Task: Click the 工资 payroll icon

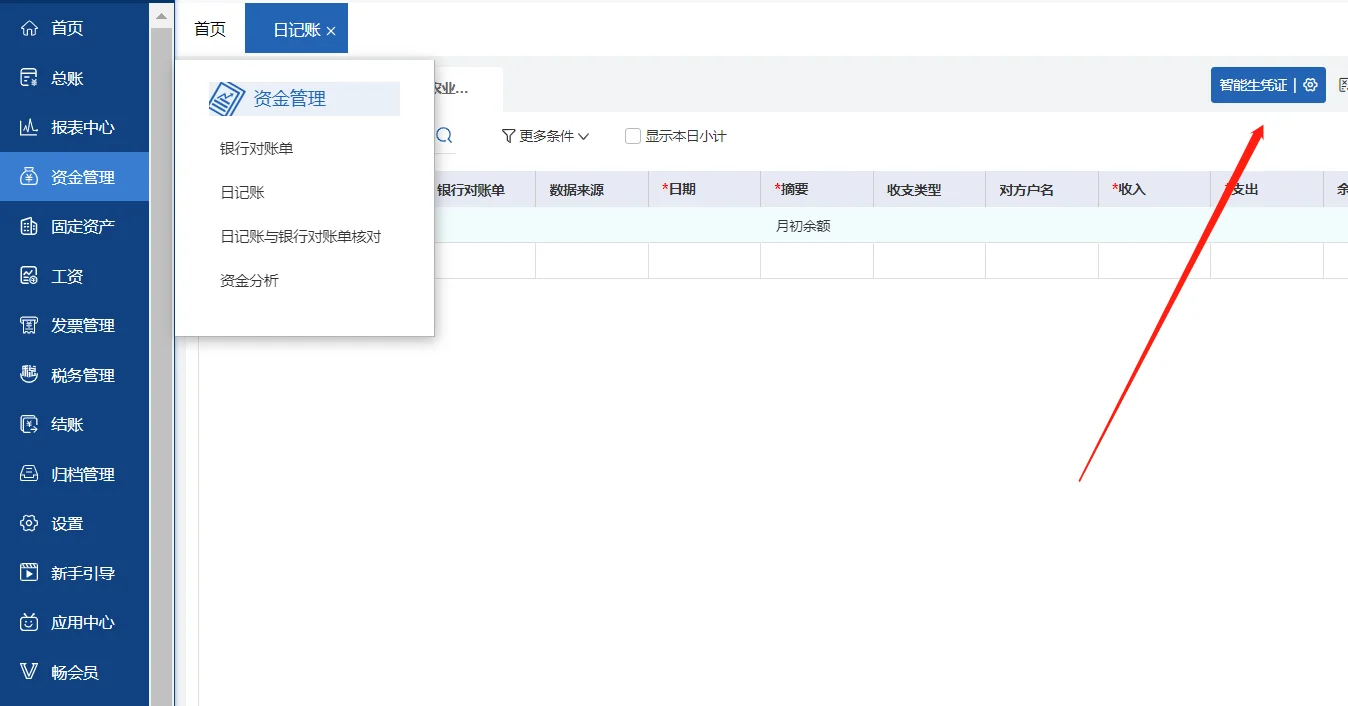Action: point(30,276)
